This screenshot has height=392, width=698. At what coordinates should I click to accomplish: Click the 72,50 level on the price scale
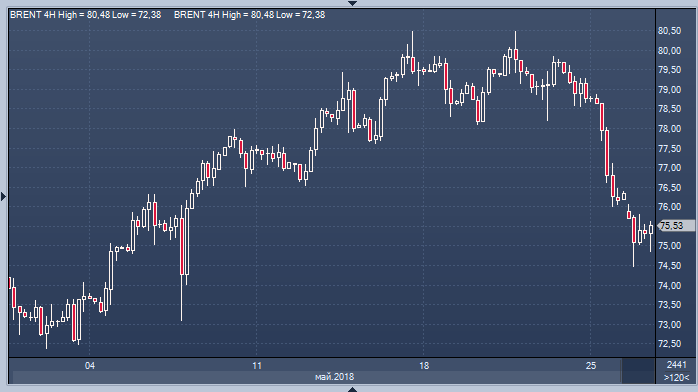[x=670, y=344]
